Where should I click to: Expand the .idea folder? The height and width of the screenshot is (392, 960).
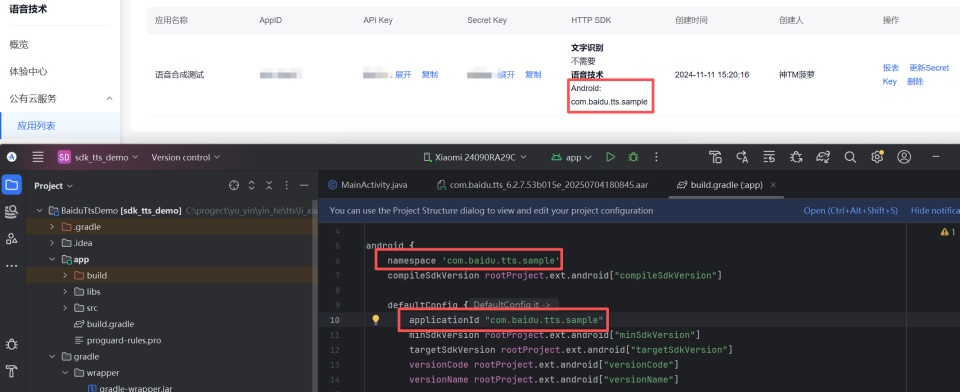[x=52, y=243]
